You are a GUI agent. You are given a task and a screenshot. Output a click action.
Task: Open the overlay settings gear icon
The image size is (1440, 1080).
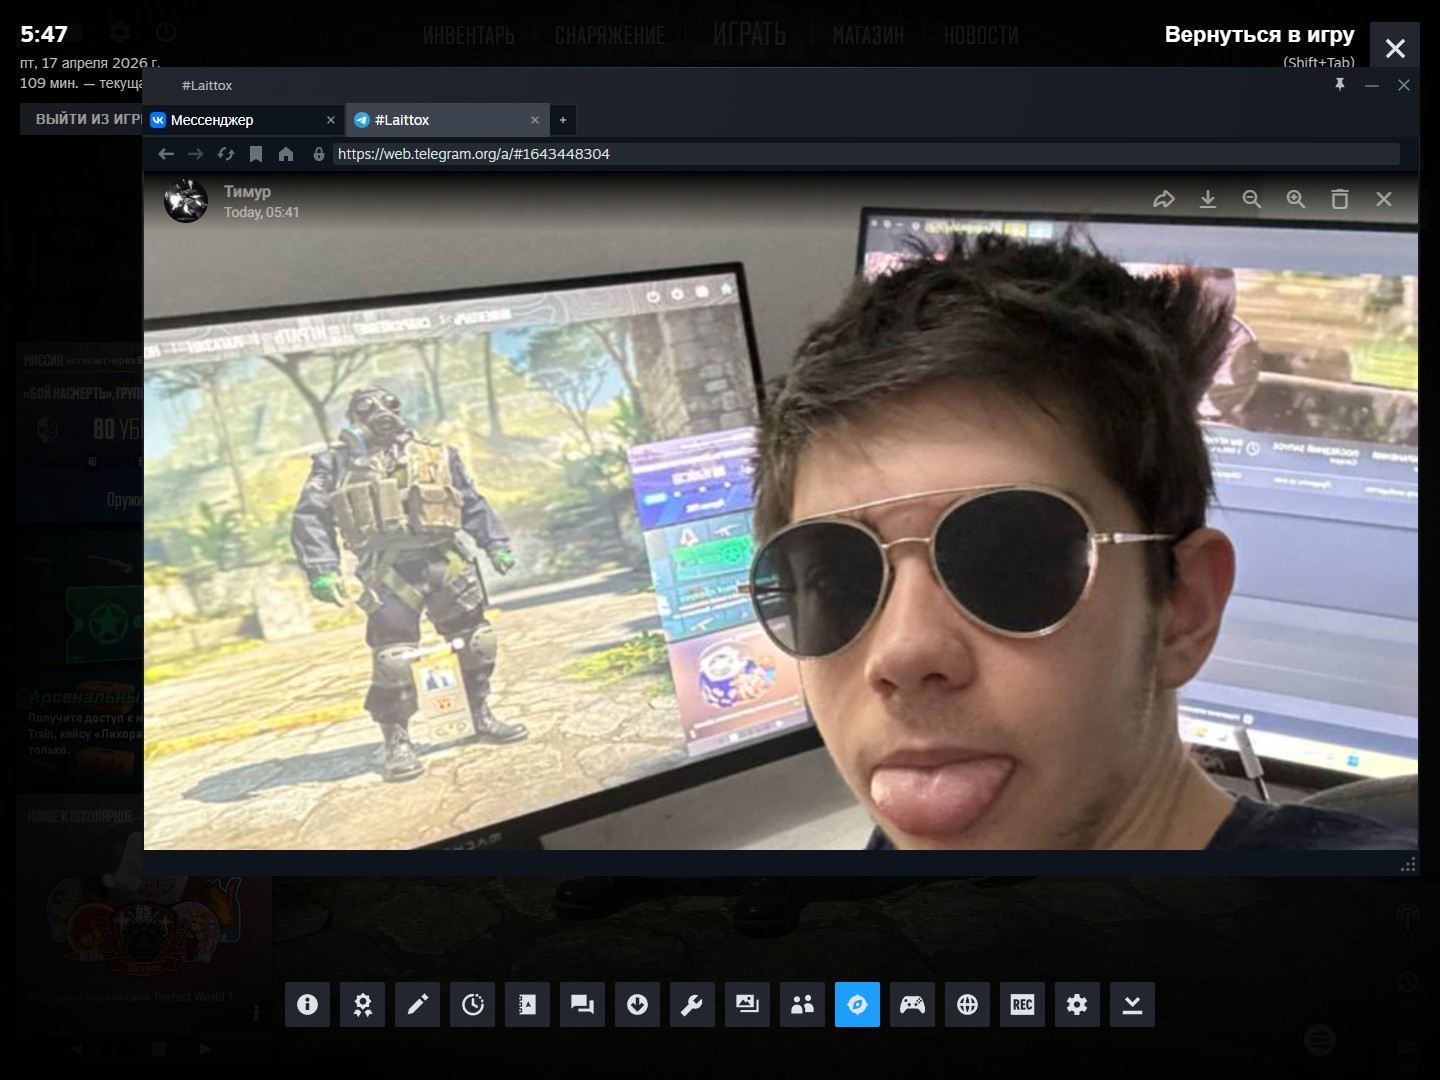coord(1077,1004)
